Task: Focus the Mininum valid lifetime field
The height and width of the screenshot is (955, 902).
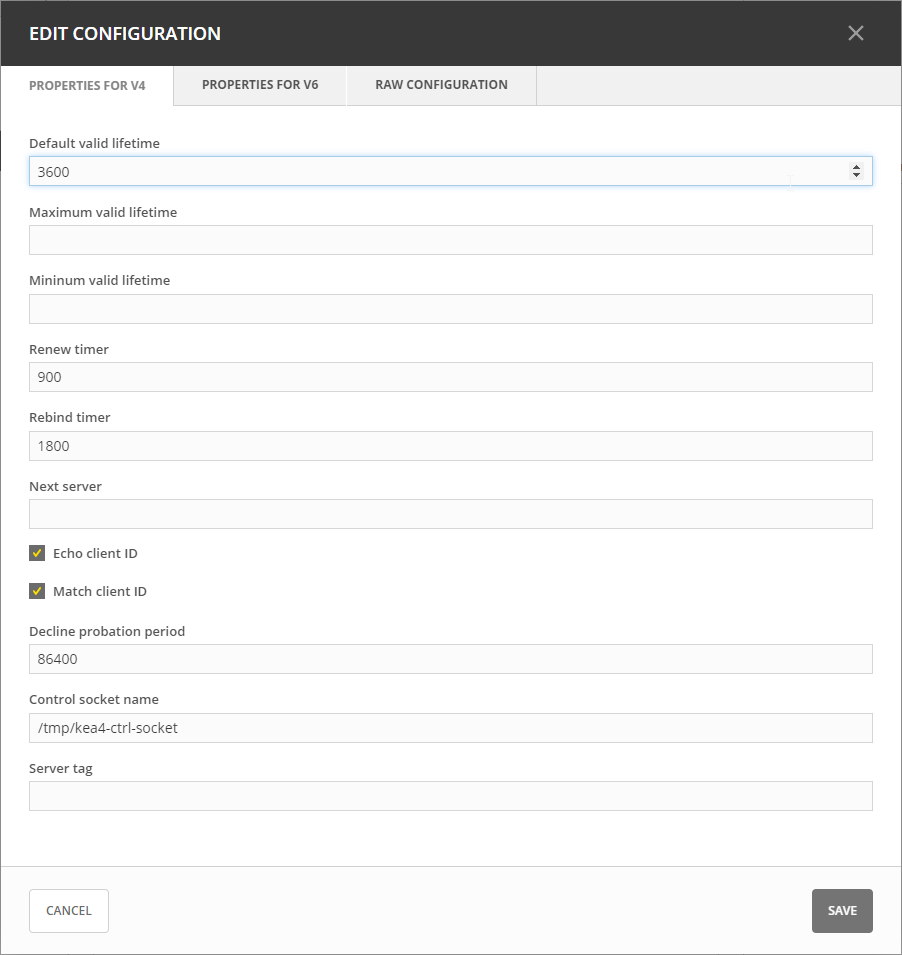Action: coord(450,308)
